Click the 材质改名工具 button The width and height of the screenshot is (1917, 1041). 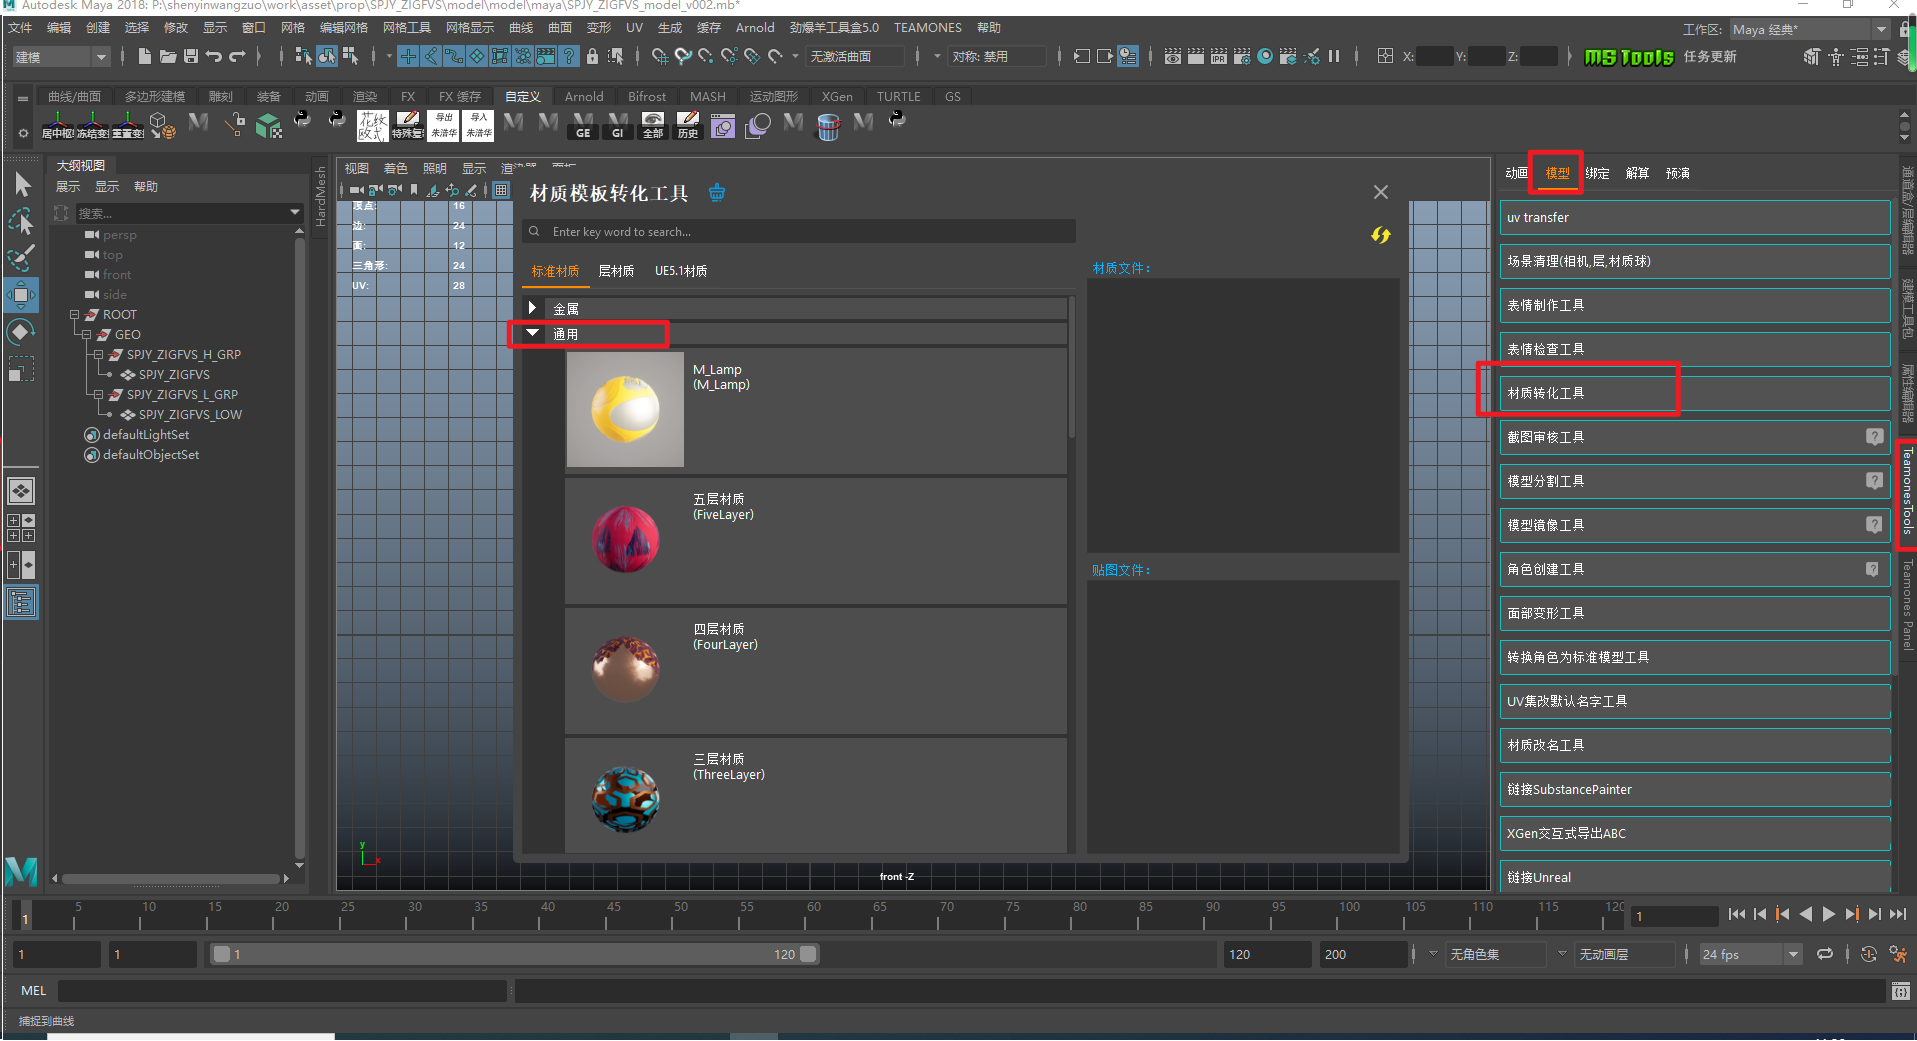1694,745
